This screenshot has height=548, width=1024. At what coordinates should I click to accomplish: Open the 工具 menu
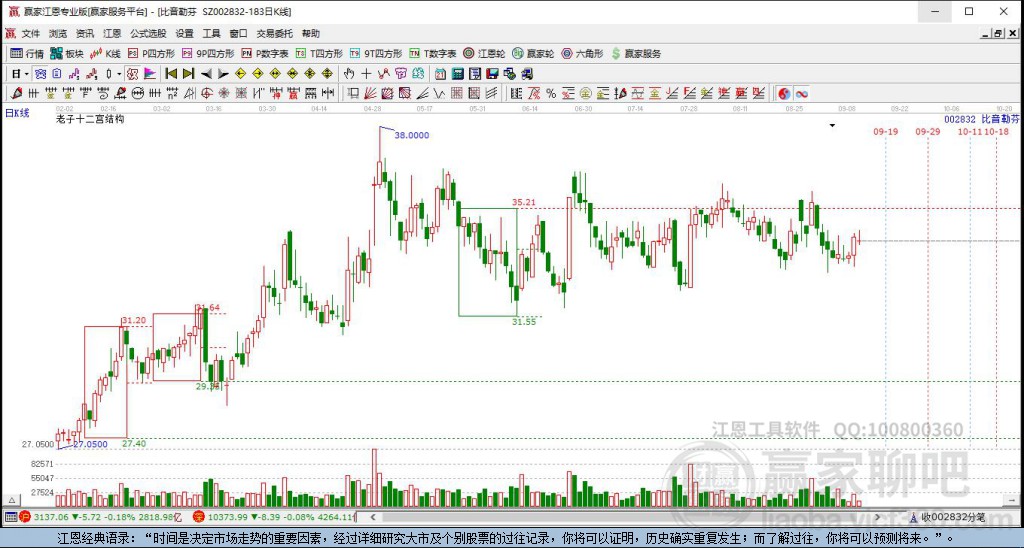click(x=212, y=33)
